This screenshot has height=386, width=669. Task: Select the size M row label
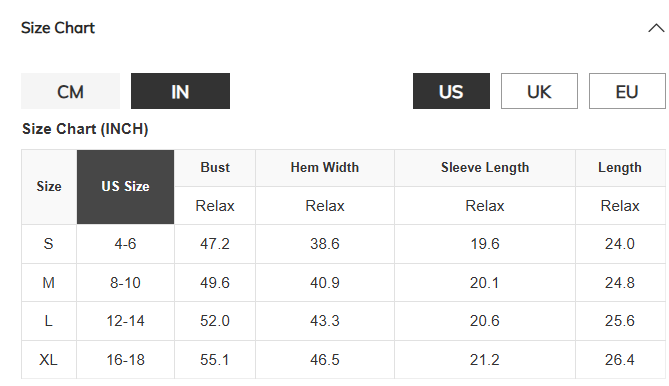49,283
